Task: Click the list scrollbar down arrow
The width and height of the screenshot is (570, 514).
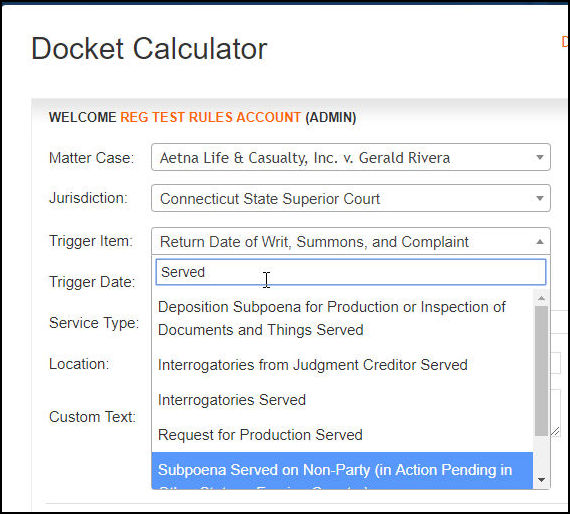Action: pyautogui.click(x=541, y=480)
